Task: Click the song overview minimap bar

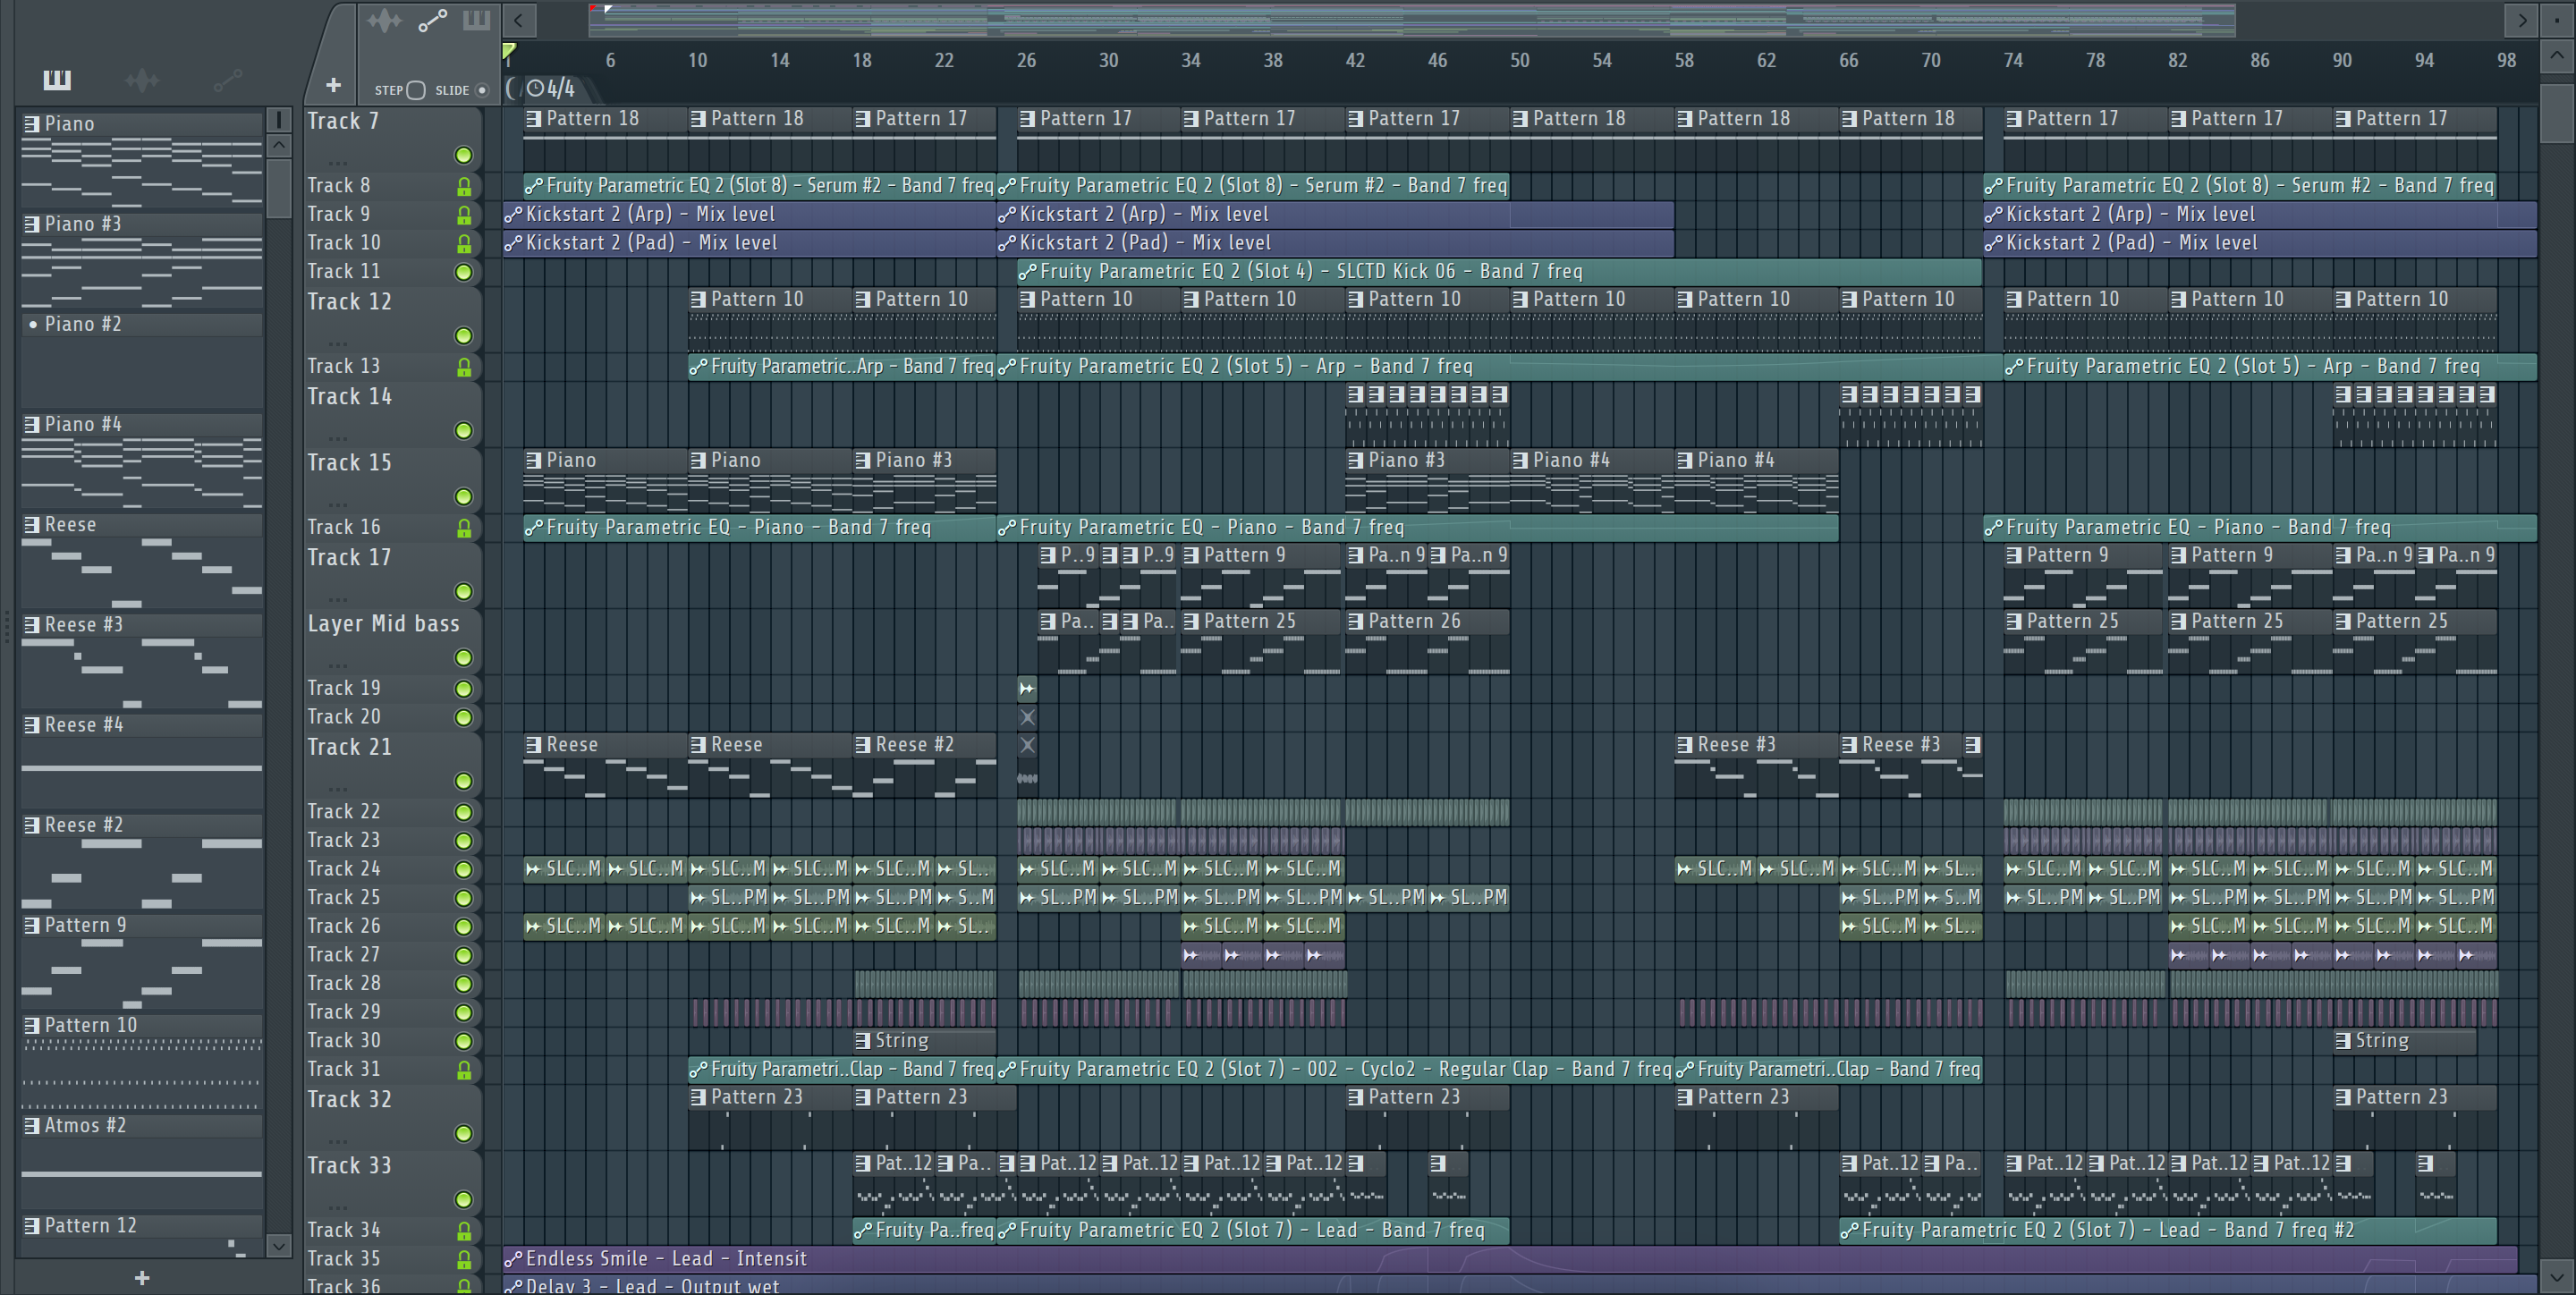Action: (x=1412, y=19)
